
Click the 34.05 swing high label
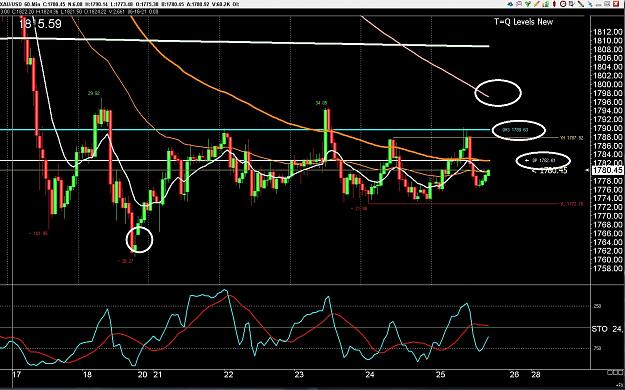pyautogui.click(x=321, y=103)
